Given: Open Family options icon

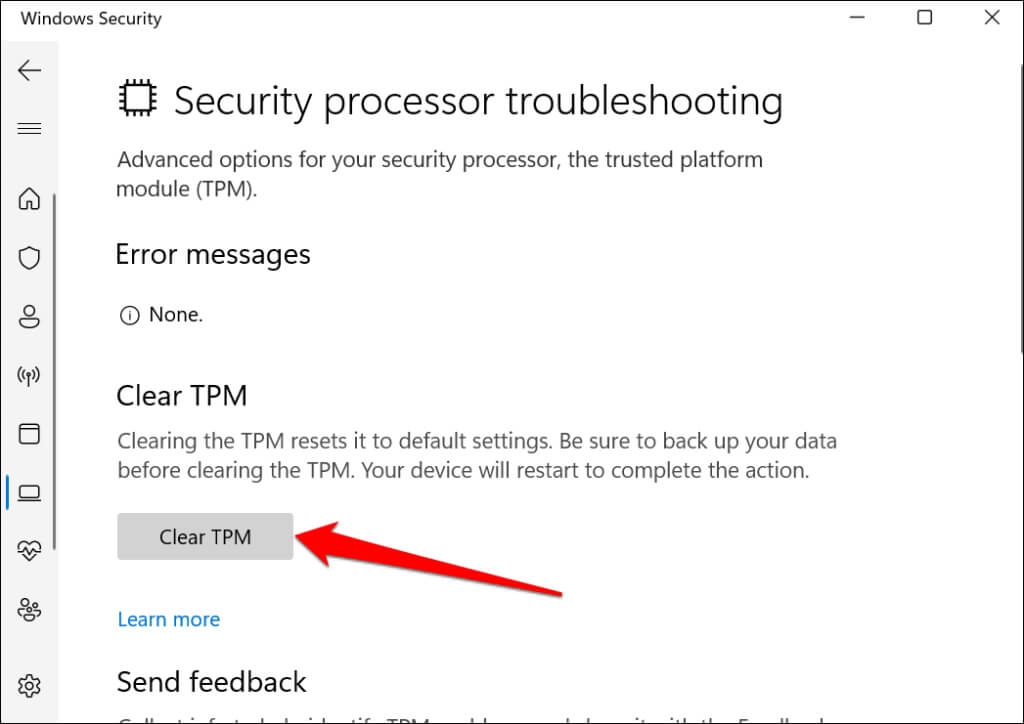Looking at the screenshot, I should [x=29, y=609].
